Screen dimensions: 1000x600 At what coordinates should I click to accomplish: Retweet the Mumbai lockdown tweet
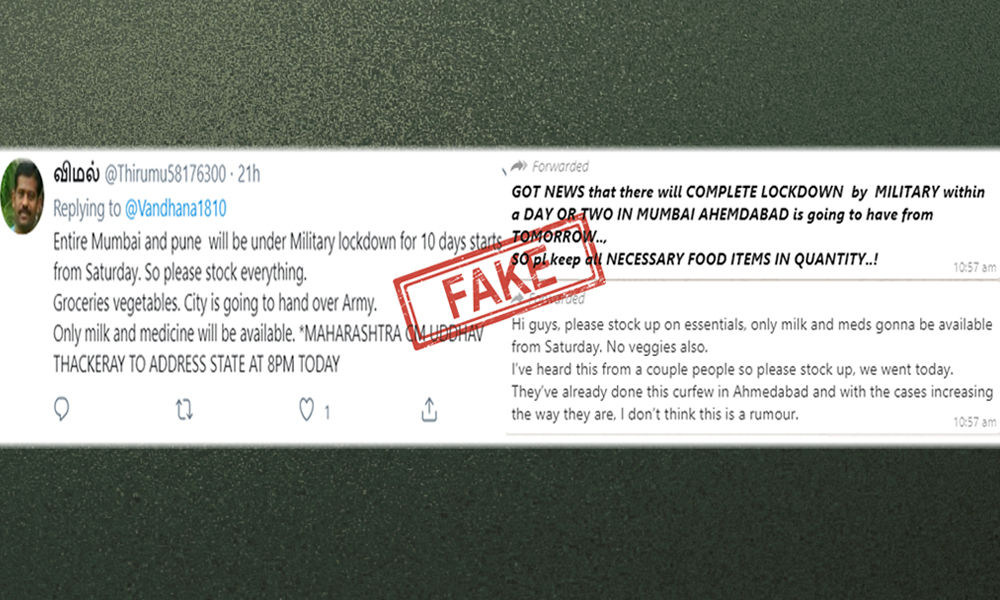184,410
